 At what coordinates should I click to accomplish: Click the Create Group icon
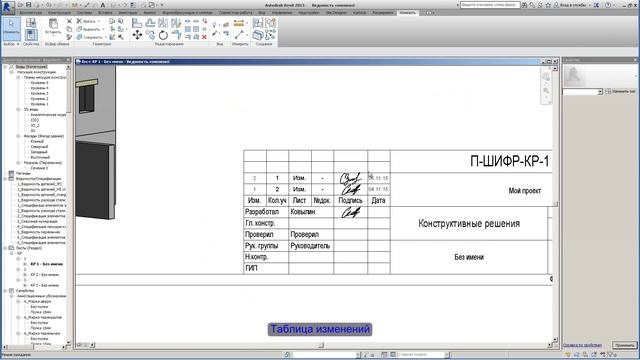pos(271,23)
